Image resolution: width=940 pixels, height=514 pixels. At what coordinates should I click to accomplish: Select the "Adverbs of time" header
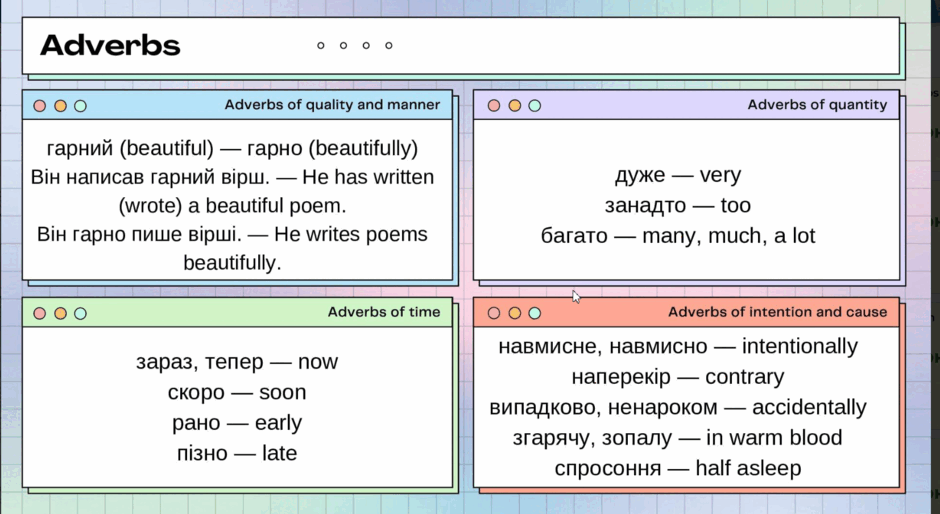coord(384,312)
